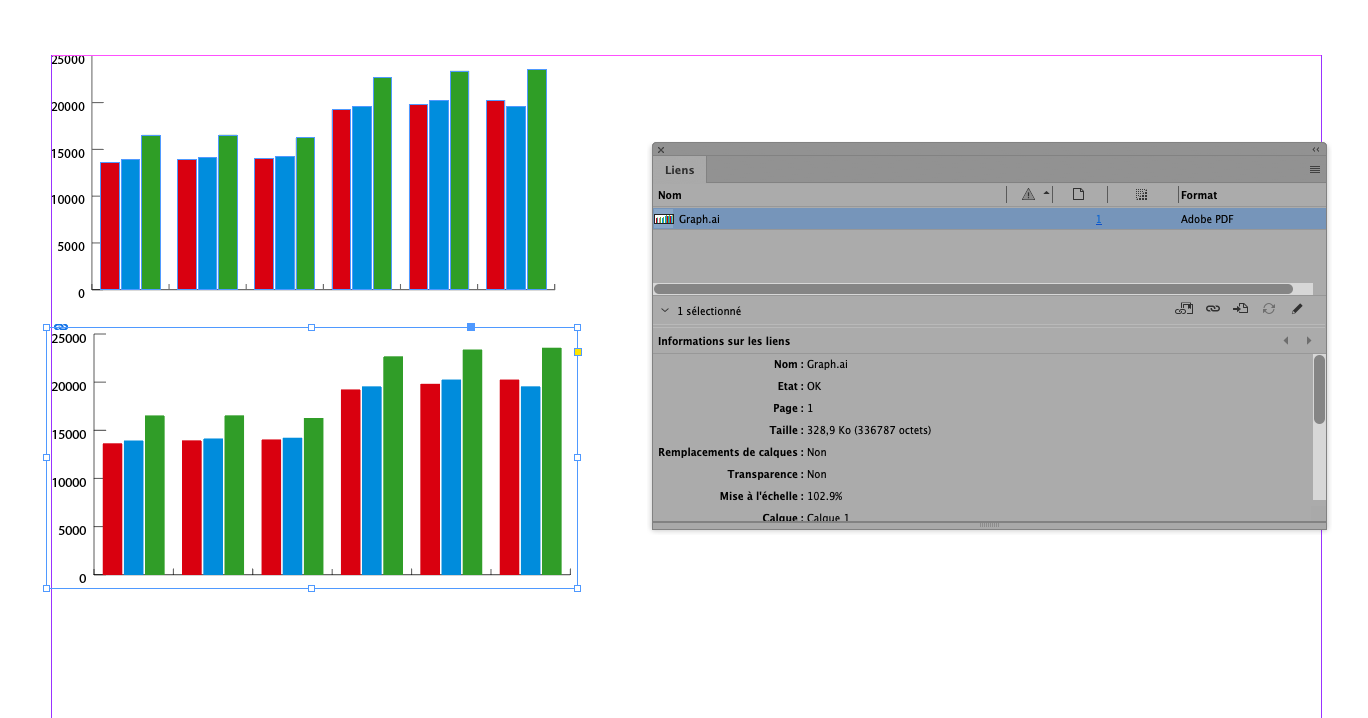The width and height of the screenshot is (1368, 718).
Task: Show previous link info arrow
Action: tap(1286, 341)
